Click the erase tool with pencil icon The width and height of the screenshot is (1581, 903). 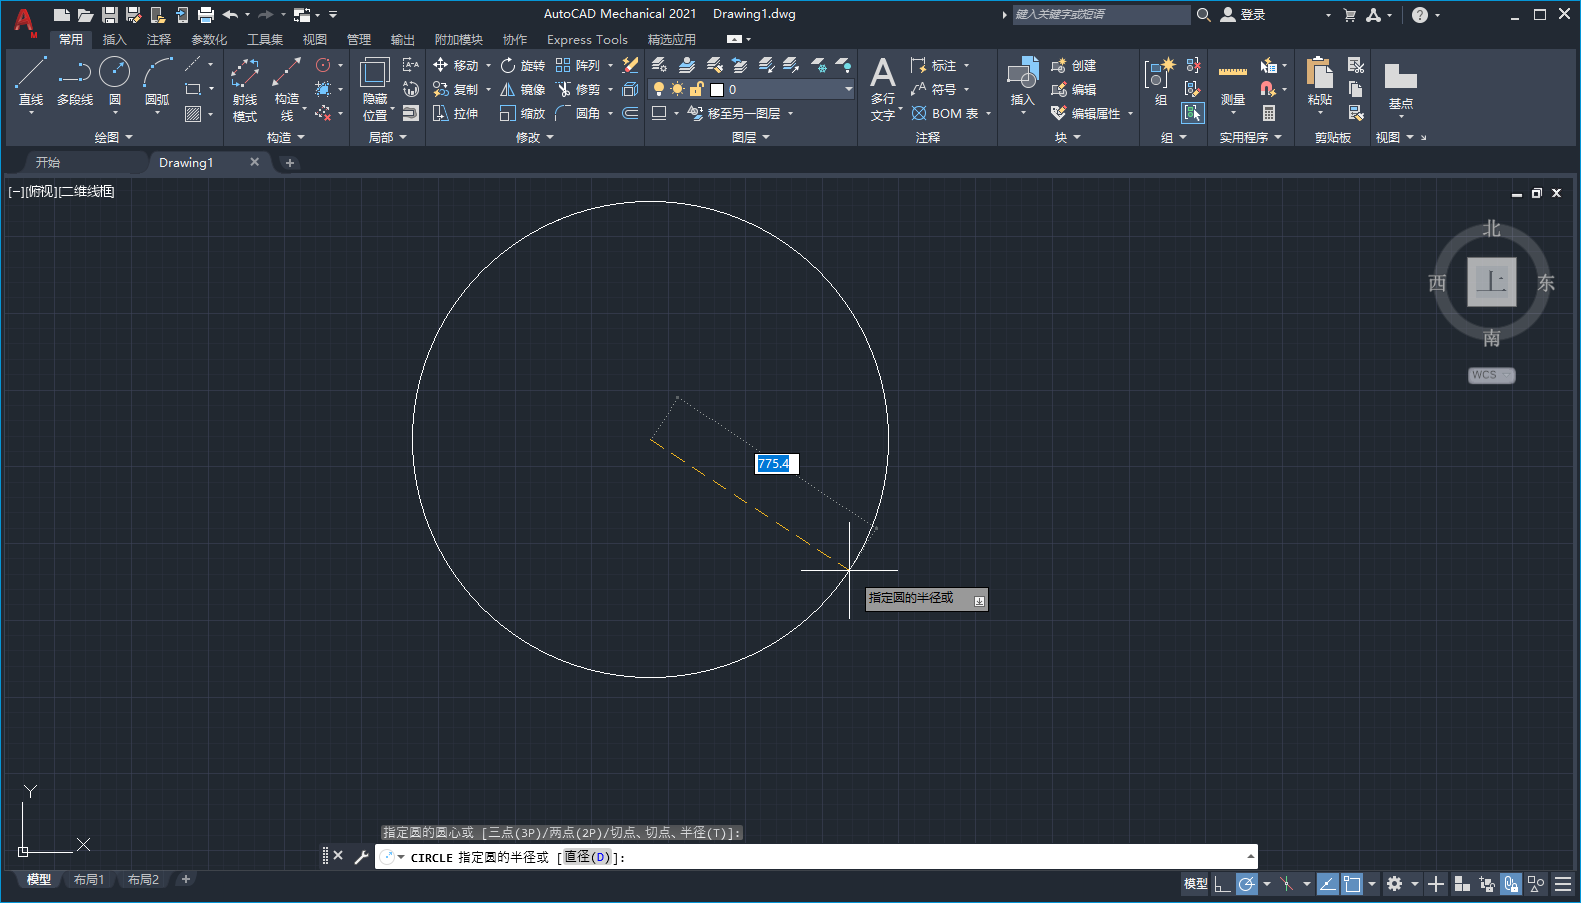pos(630,65)
